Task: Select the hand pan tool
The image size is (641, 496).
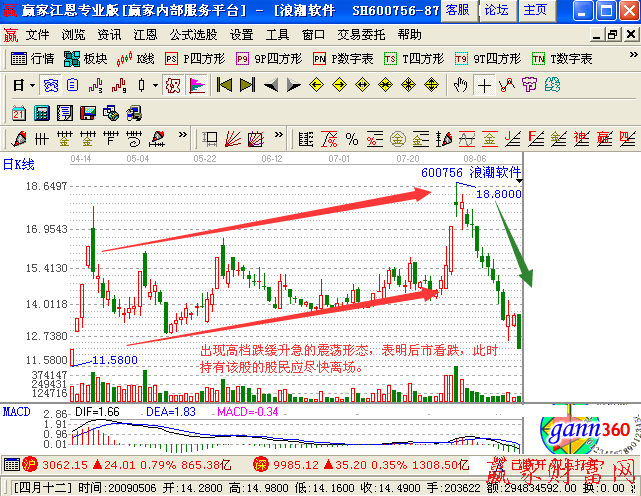Action: pyautogui.click(x=460, y=85)
